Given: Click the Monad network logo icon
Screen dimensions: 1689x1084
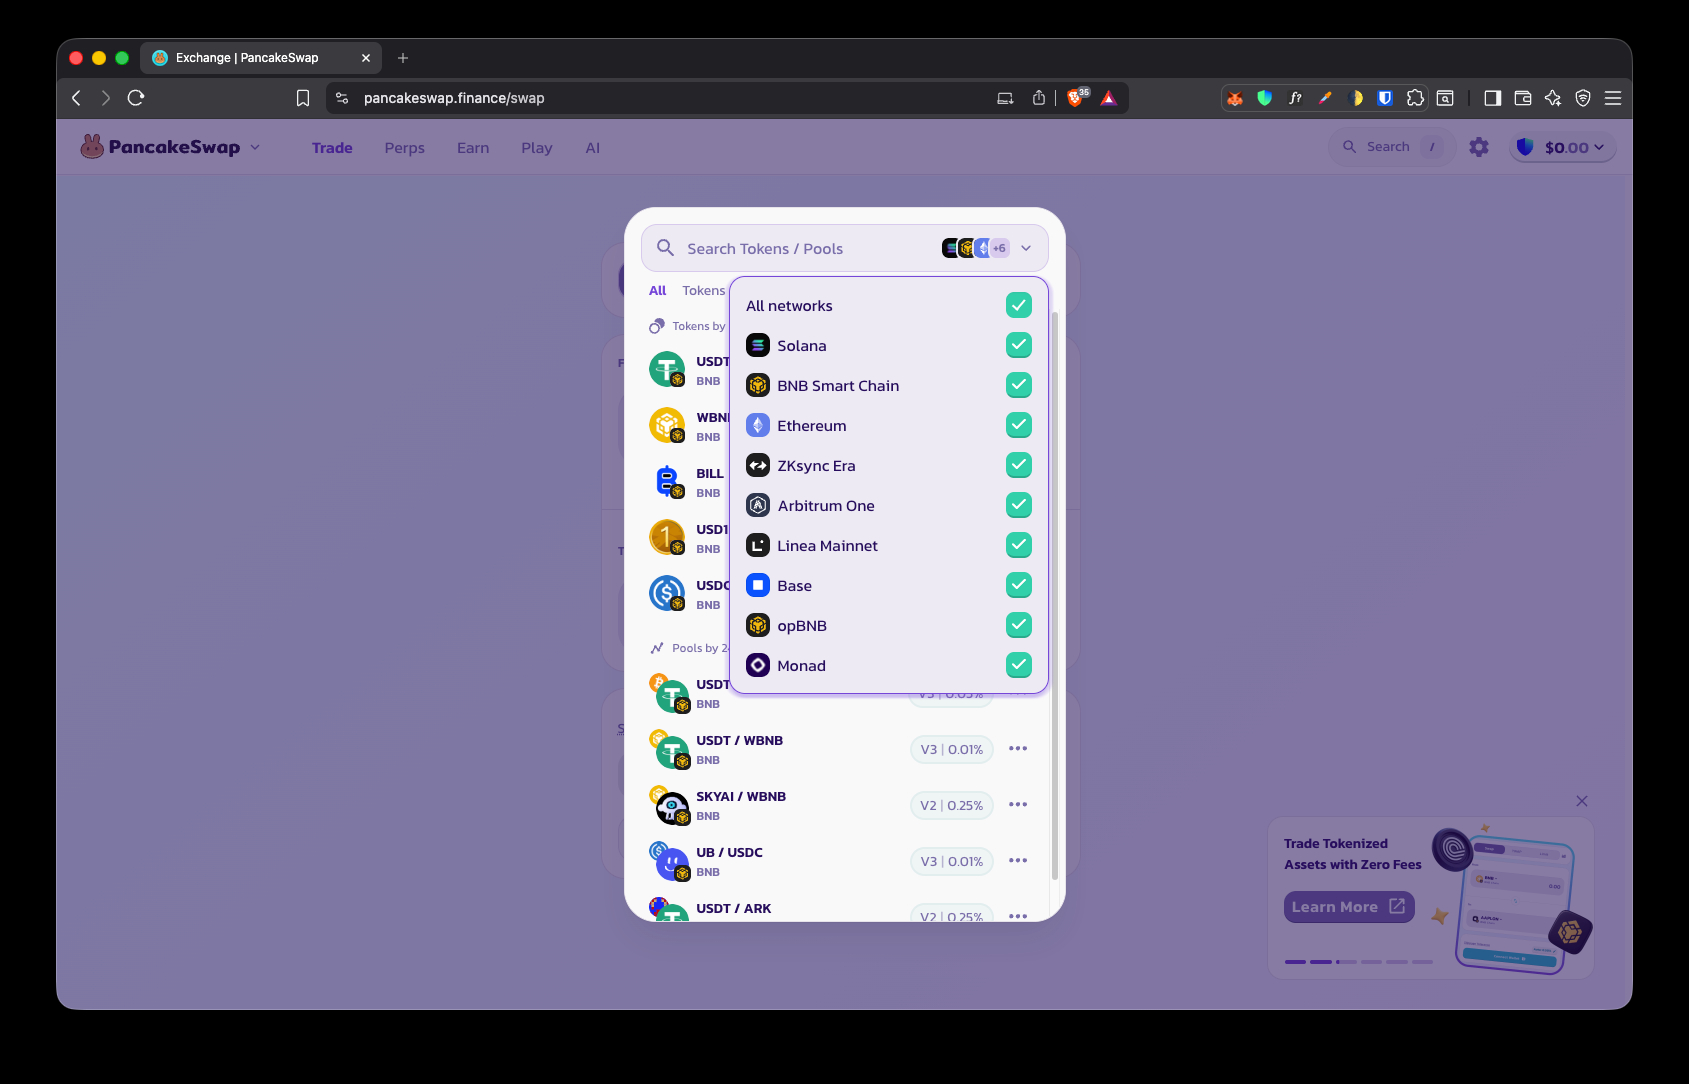Looking at the screenshot, I should tap(758, 665).
